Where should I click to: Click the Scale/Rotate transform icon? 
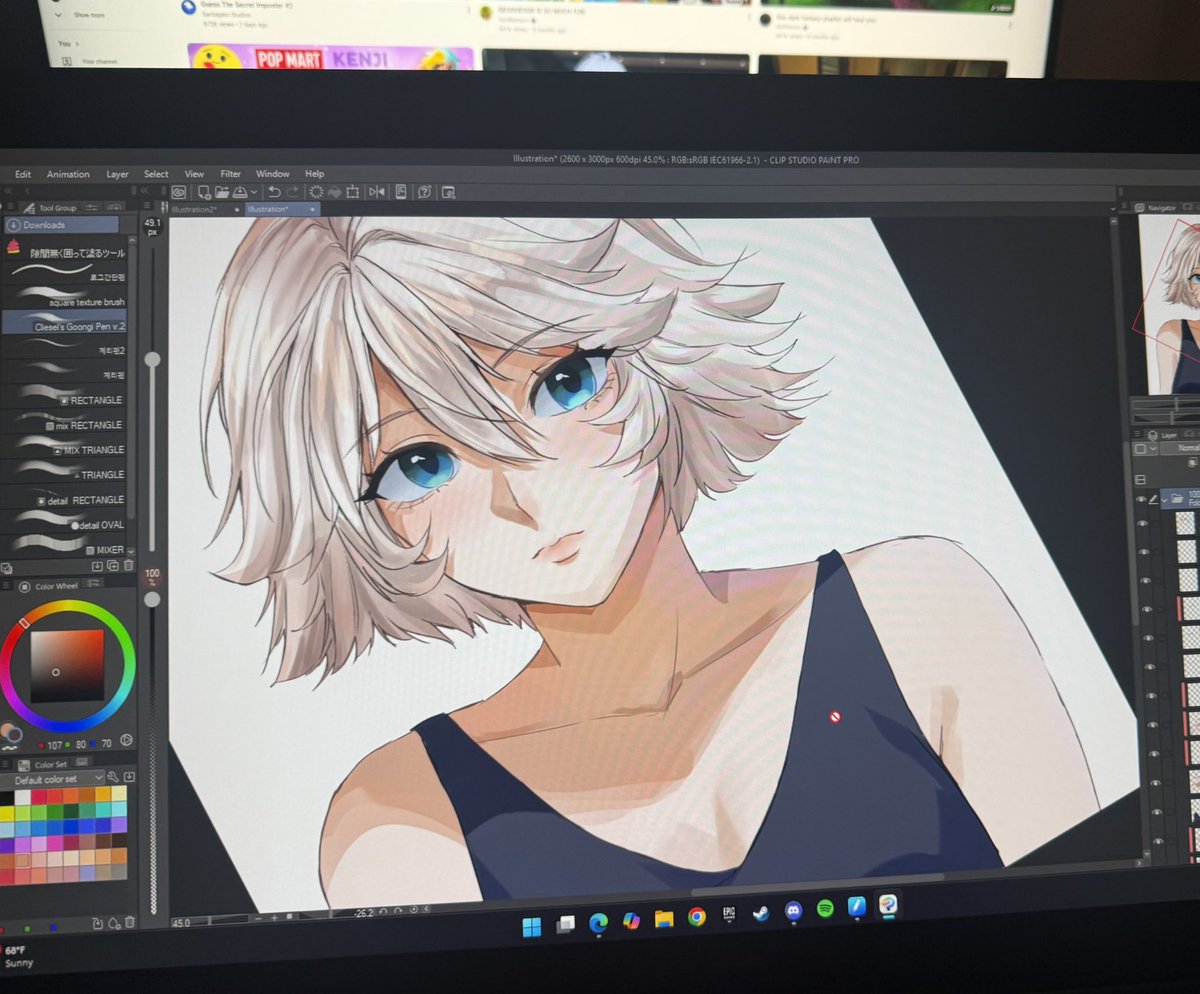pyautogui.click(x=352, y=192)
